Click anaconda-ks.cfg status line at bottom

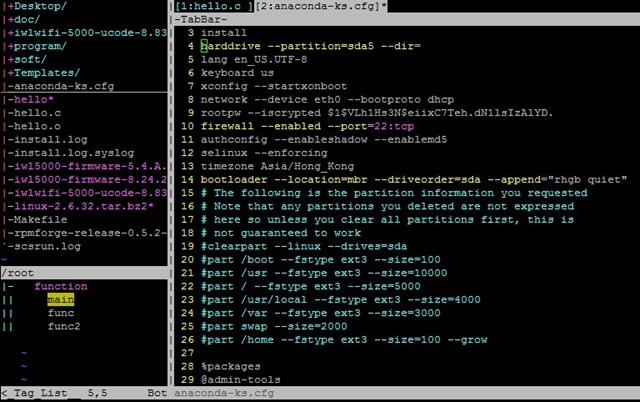(407, 393)
